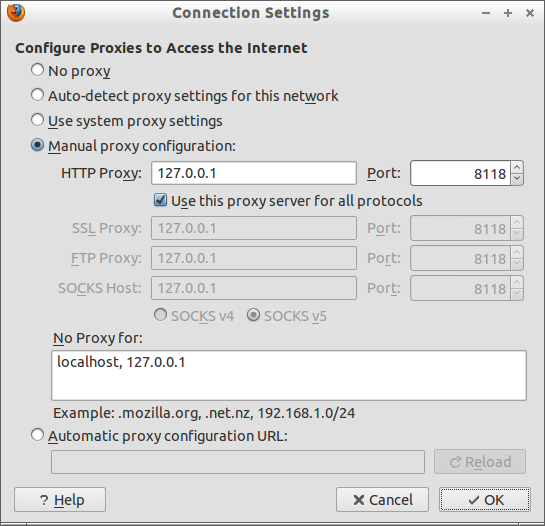Click the HTTP Proxy Port field
The height and width of the screenshot is (526, 545).
(x=460, y=173)
